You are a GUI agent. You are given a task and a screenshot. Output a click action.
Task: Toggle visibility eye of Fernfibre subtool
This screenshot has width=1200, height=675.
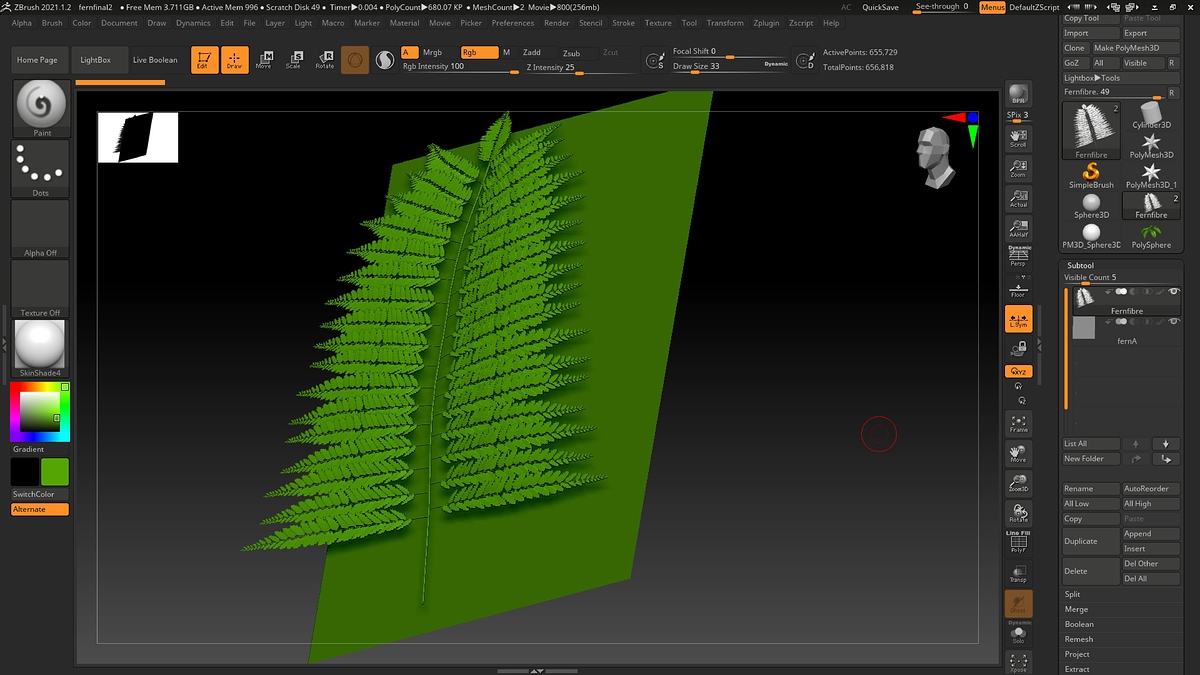click(x=1174, y=292)
